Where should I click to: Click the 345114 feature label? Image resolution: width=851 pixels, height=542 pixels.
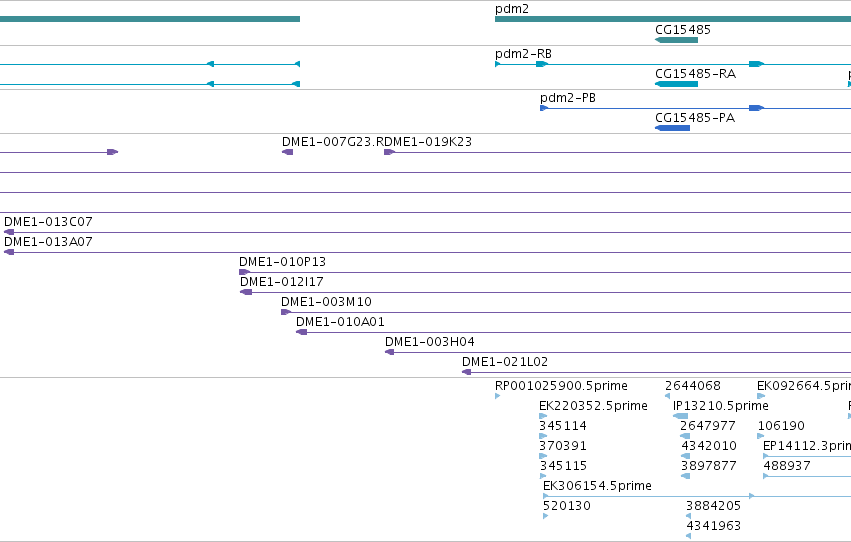(x=563, y=426)
